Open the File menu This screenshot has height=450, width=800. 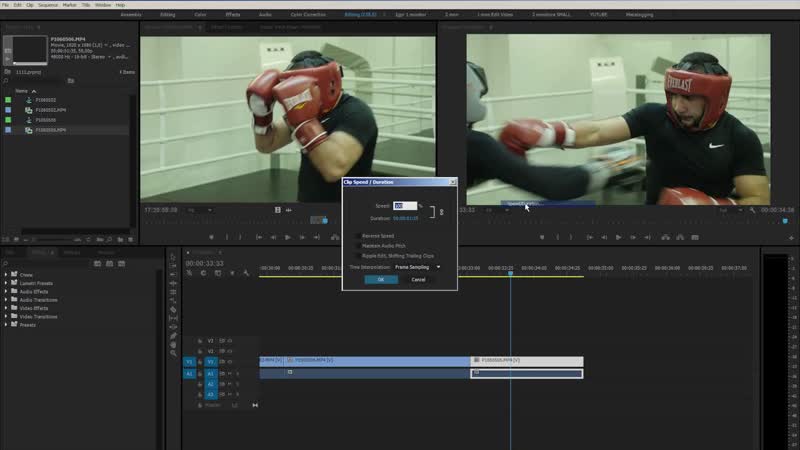(5, 5)
